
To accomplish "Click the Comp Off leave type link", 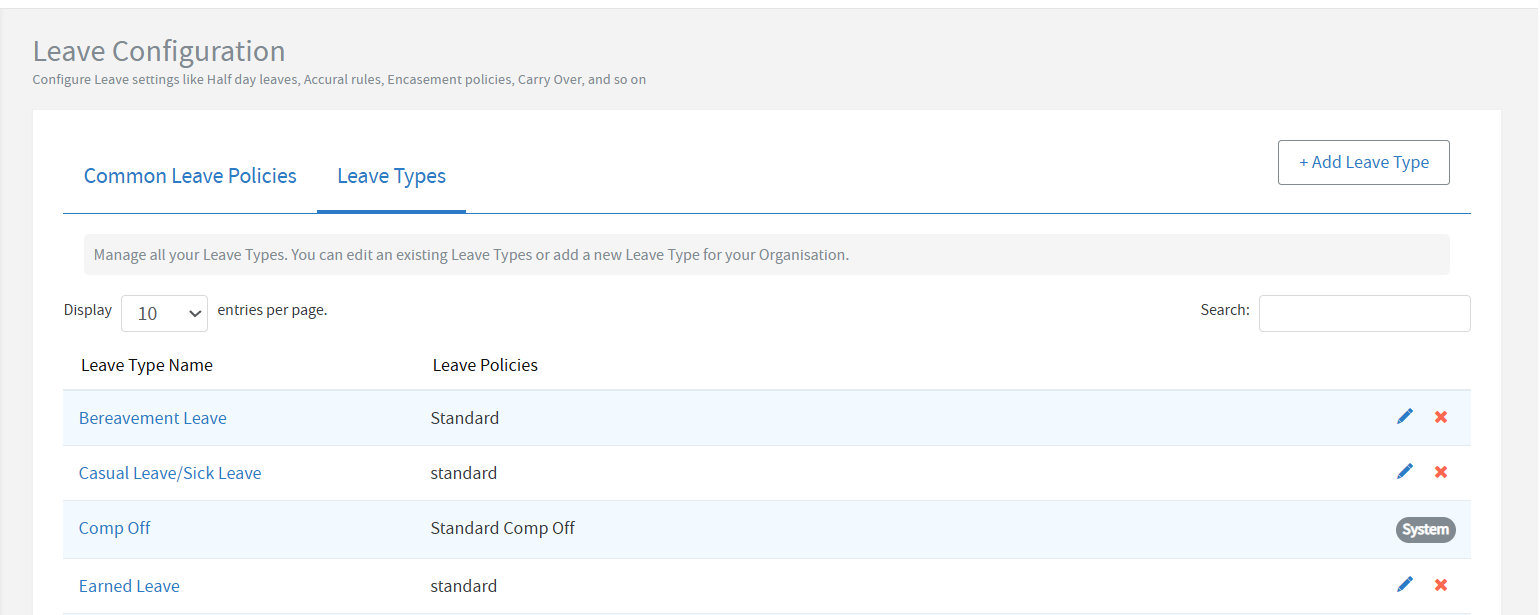I will (115, 528).
